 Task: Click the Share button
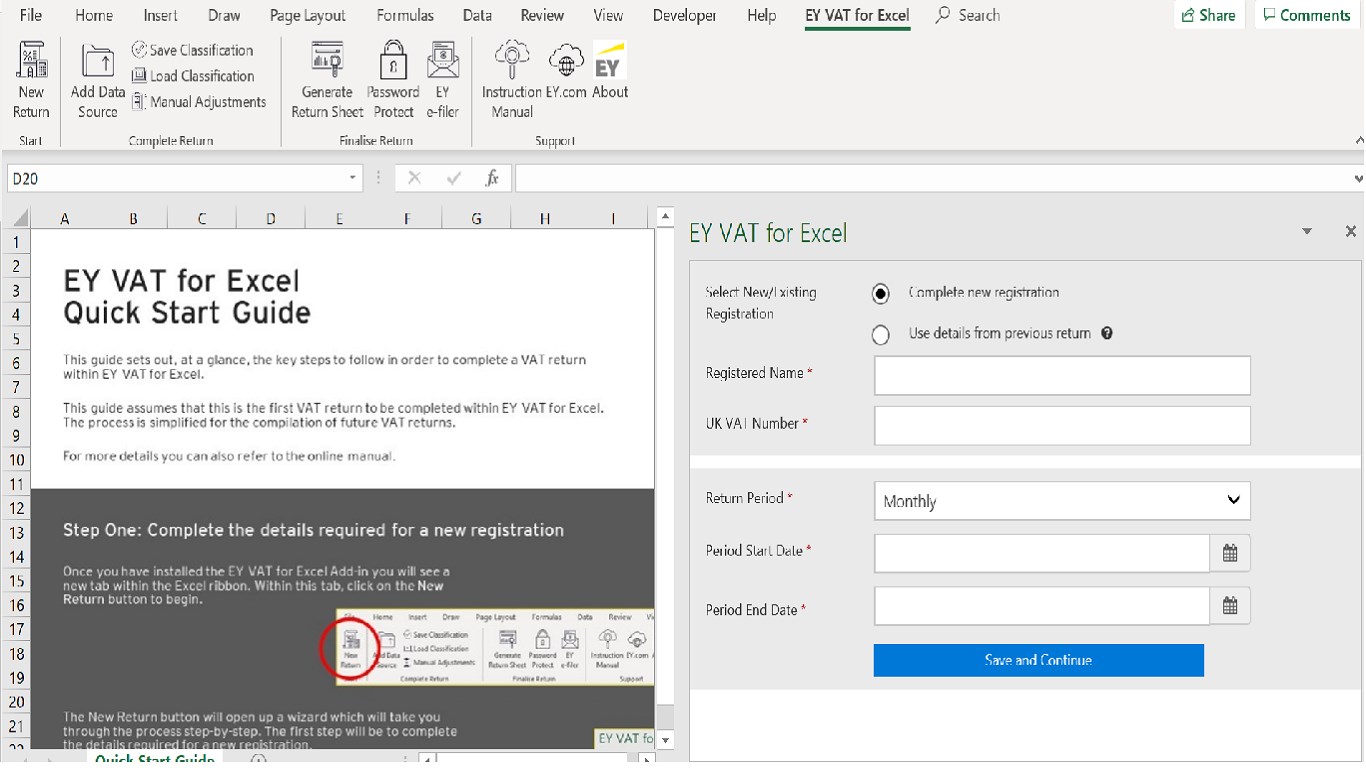pos(1208,15)
